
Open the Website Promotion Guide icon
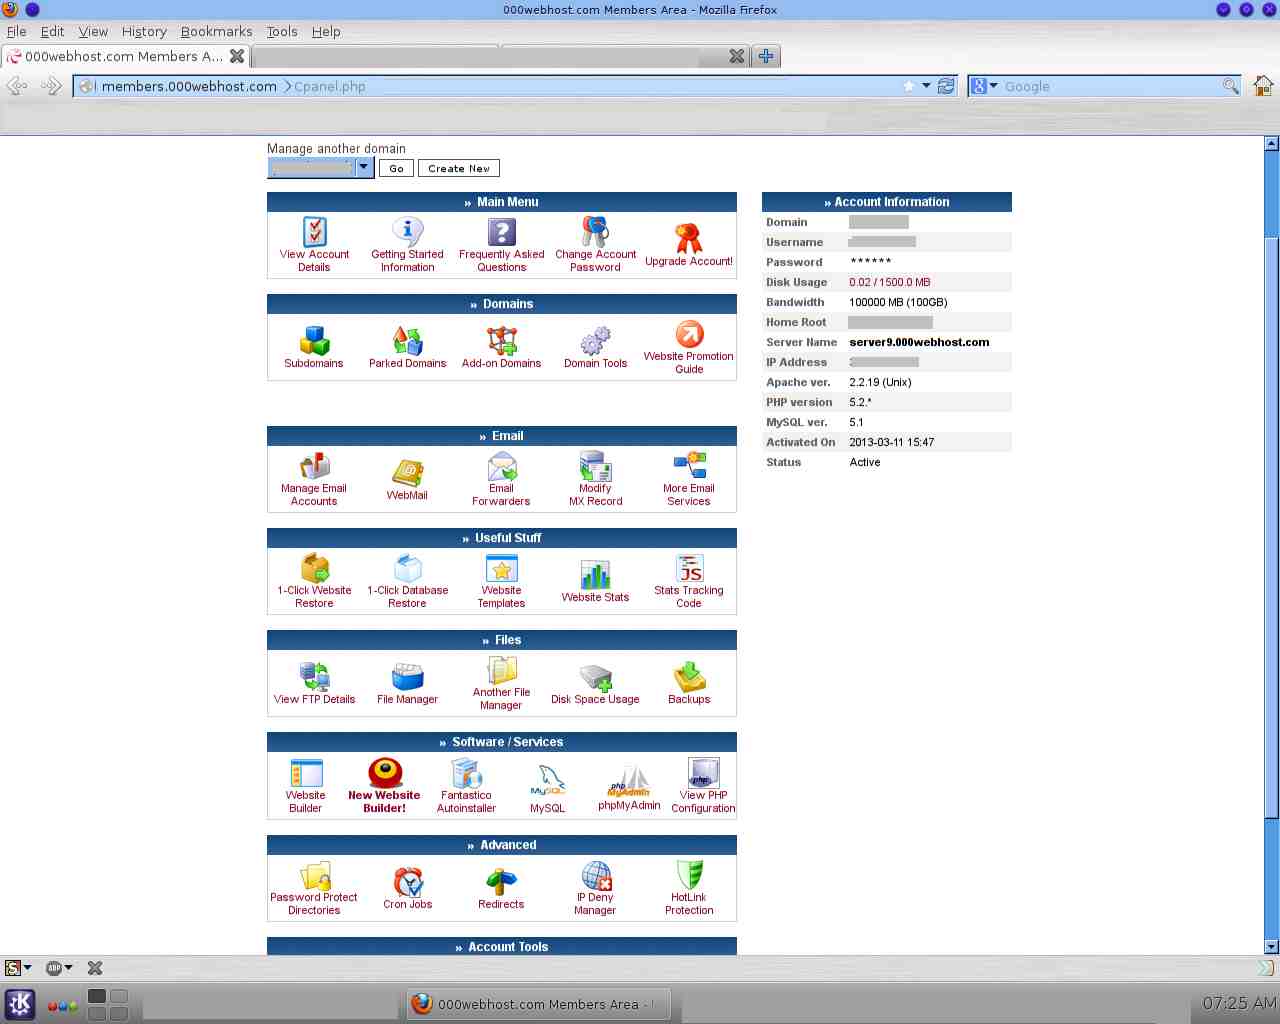(x=689, y=334)
